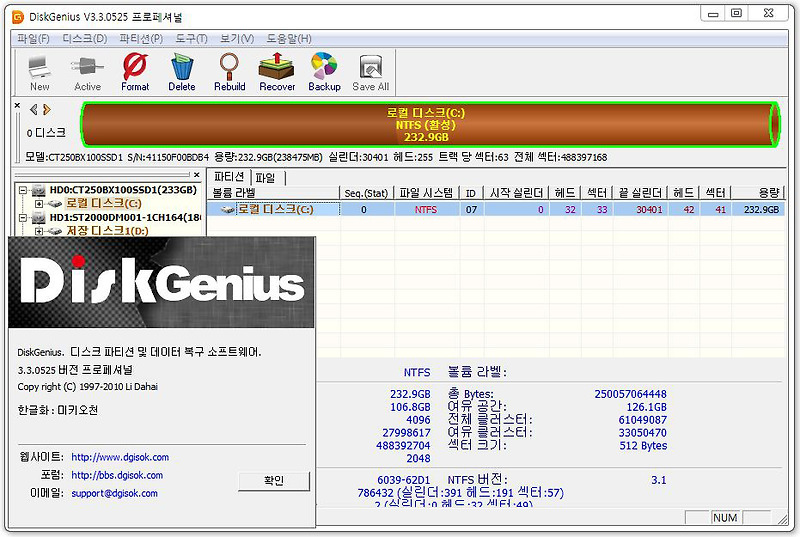The image size is (800, 537).
Task: Click the 07 ID cell in the table
Action: [471, 210]
